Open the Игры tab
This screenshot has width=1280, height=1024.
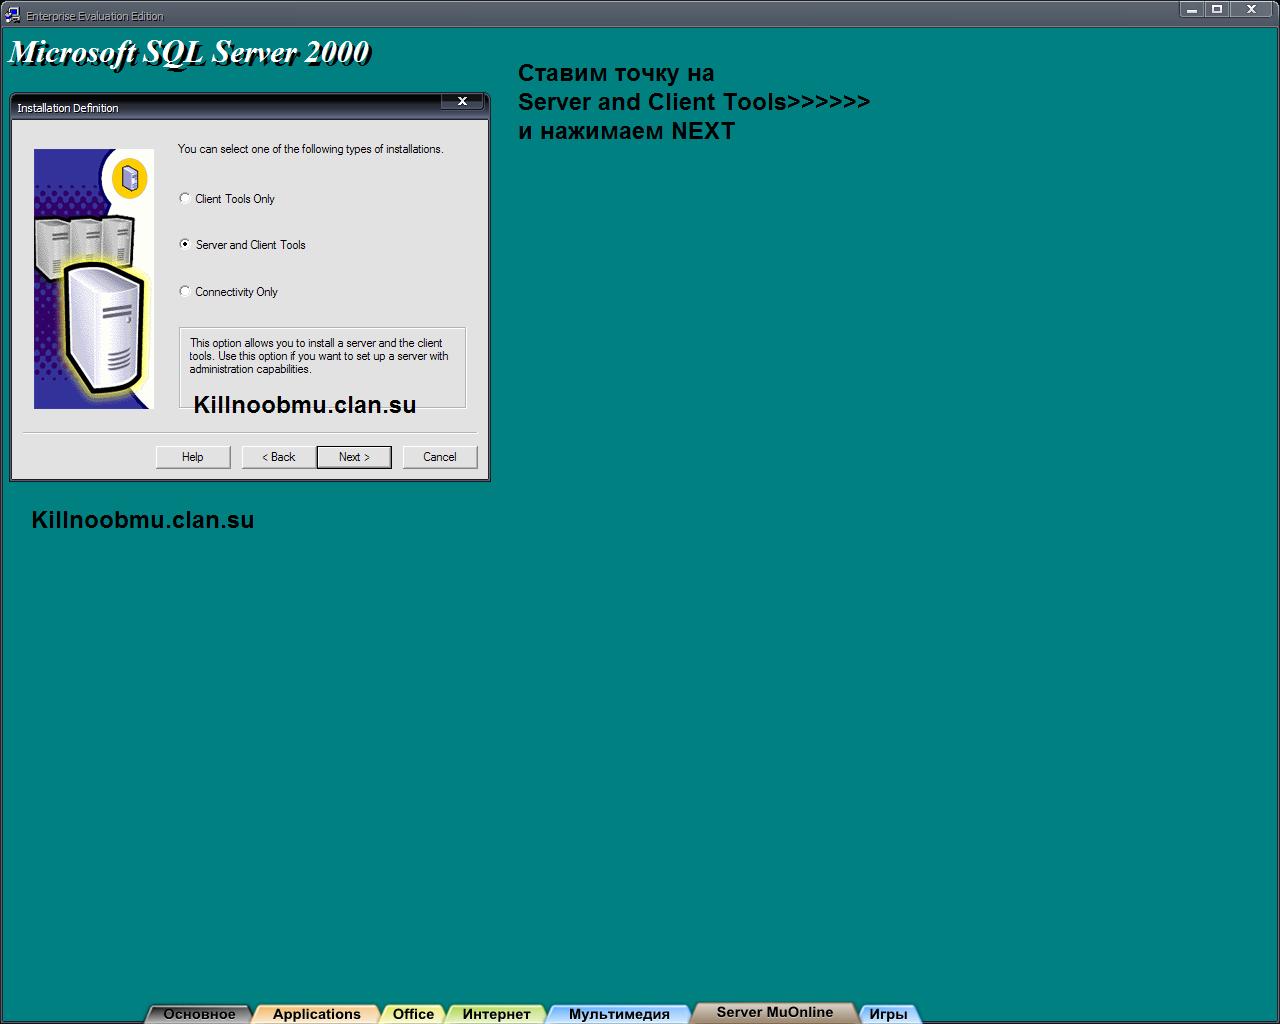[888, 1014]
